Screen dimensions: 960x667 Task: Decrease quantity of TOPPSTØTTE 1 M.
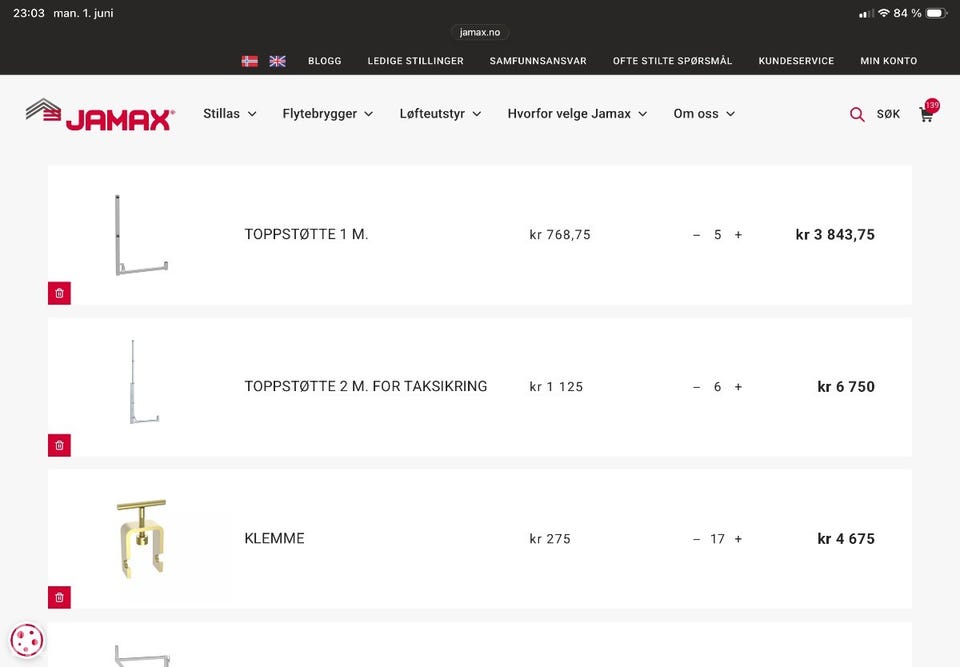click(x=696, y=235)
